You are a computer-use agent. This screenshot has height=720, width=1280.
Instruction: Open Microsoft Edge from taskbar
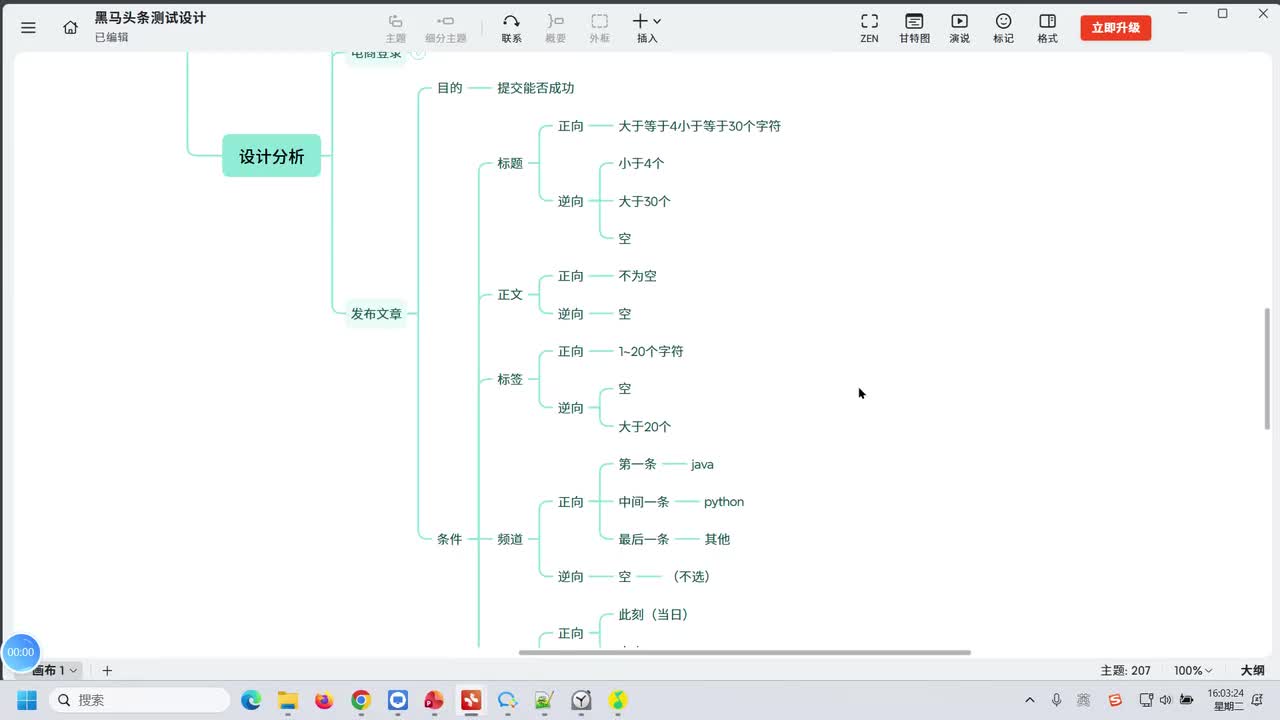(x=251, y=700)
